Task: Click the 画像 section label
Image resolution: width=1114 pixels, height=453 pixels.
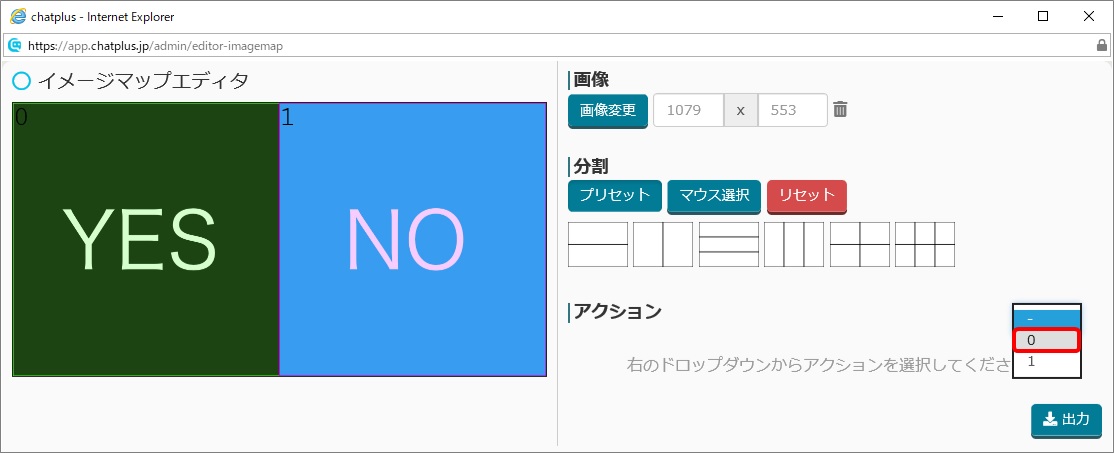Action: [591, 80]
